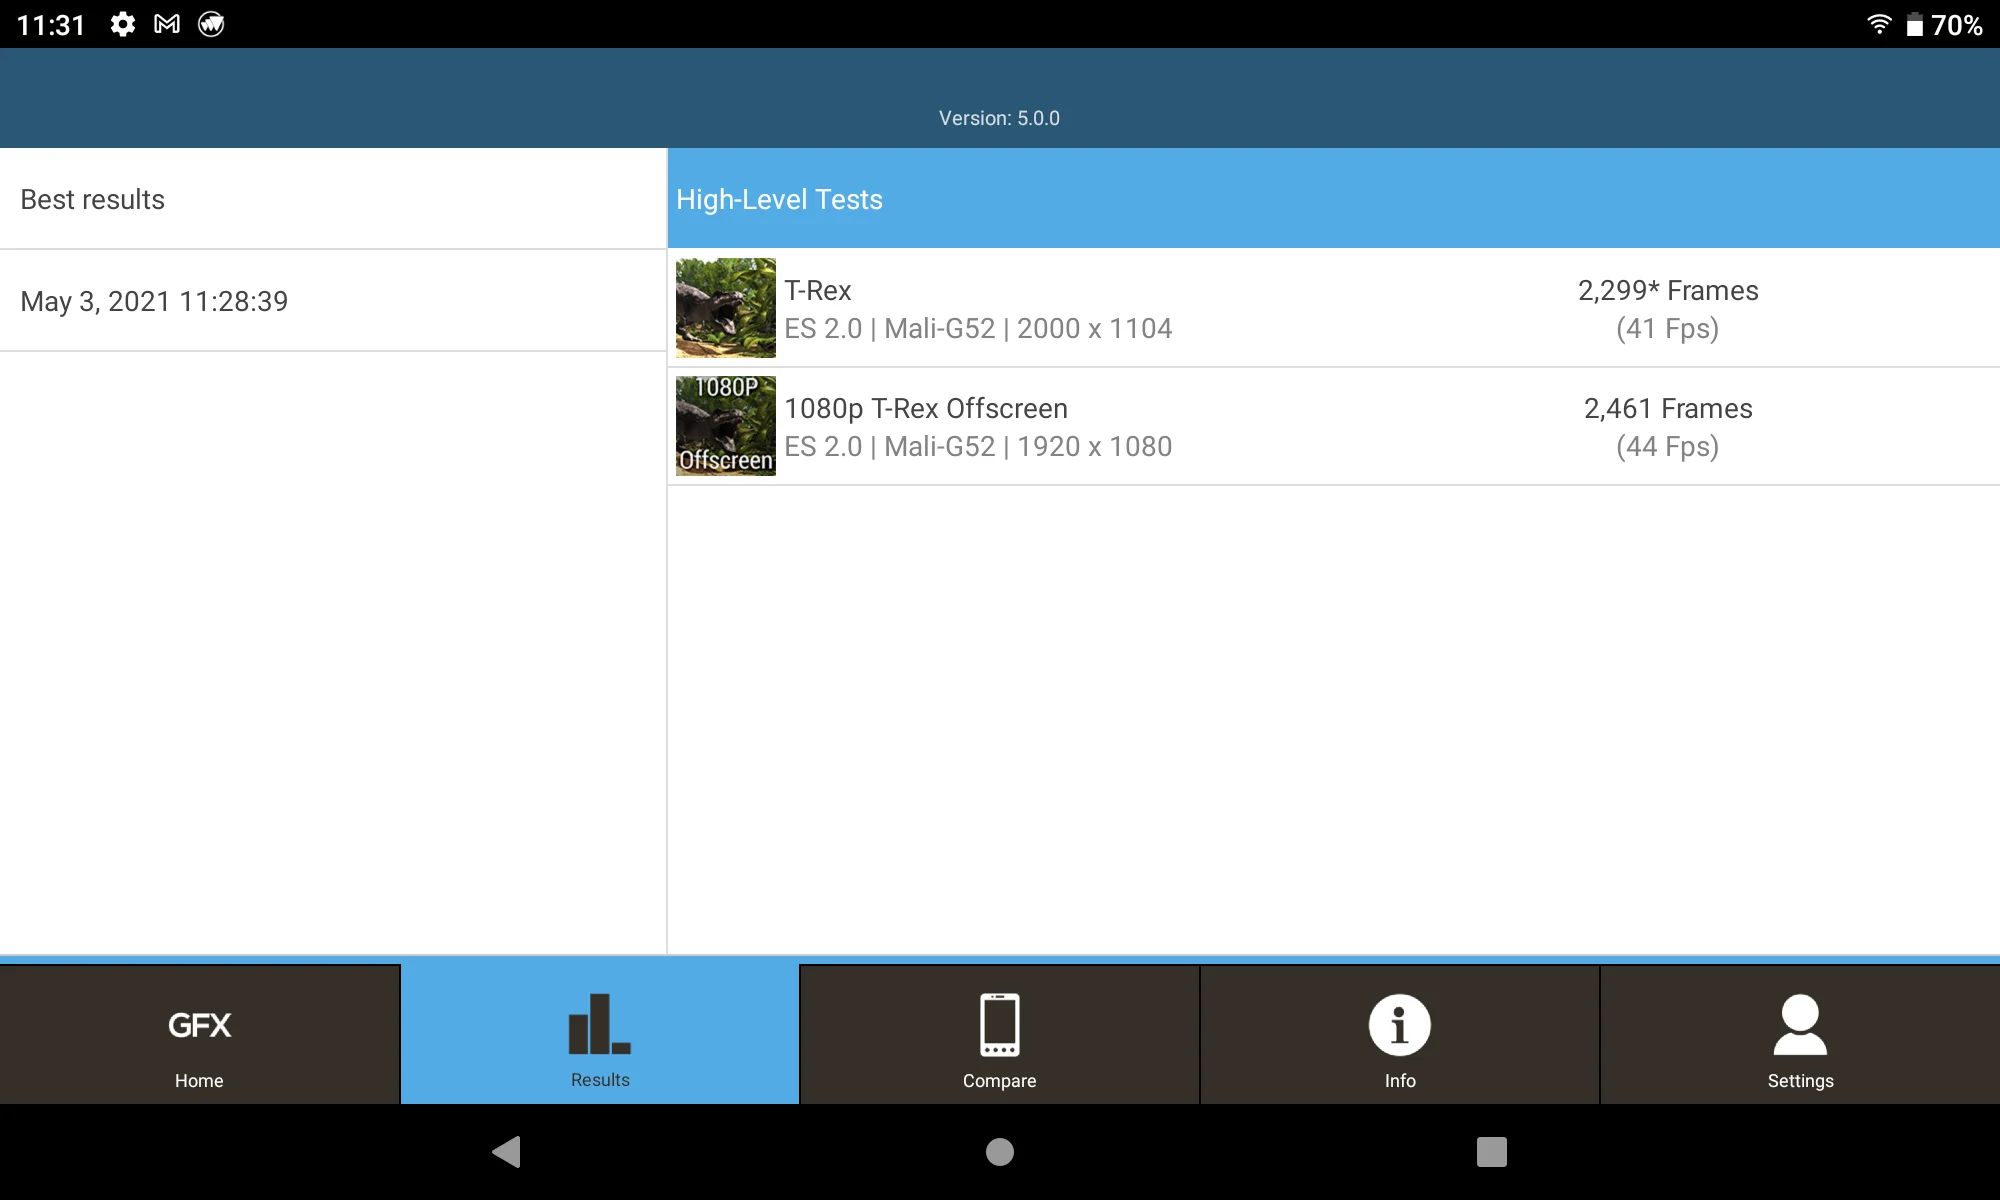This screenshot has height=1200, width=2000.
Task: Click the 1080P Offscreen thumbnail
Action: (725, 426)
